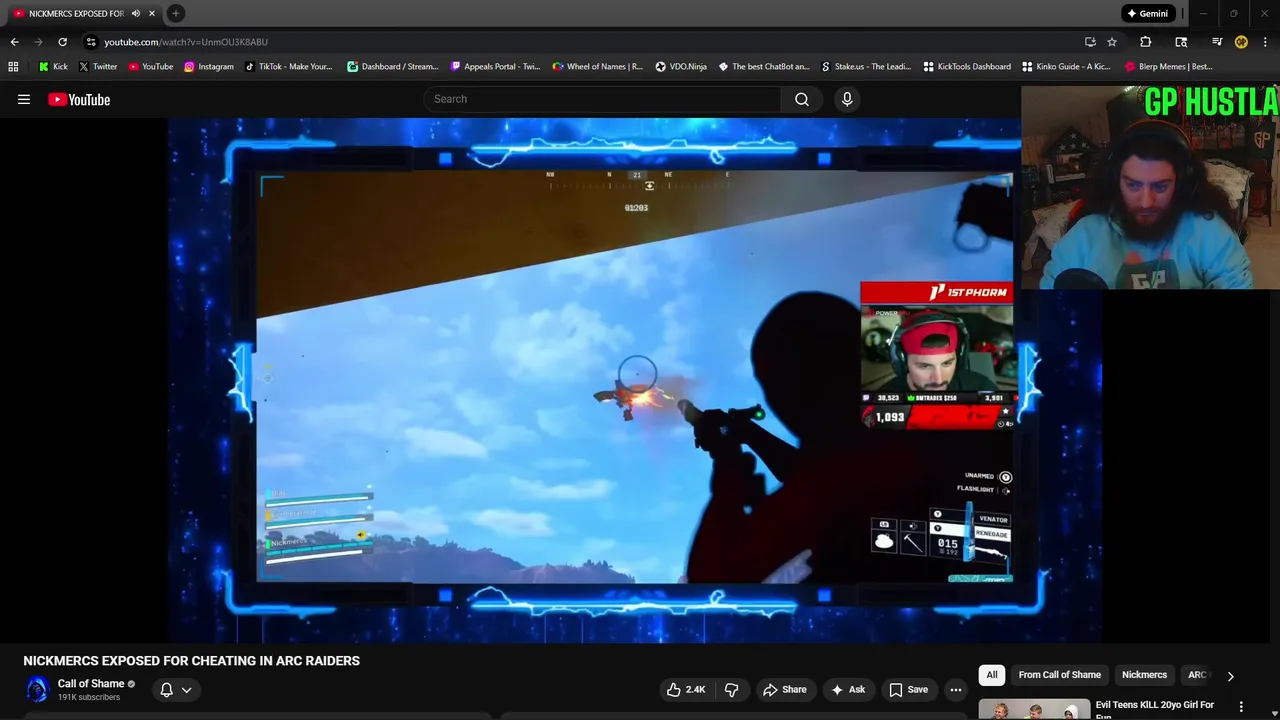Go back to previous page

pos(14,42)
